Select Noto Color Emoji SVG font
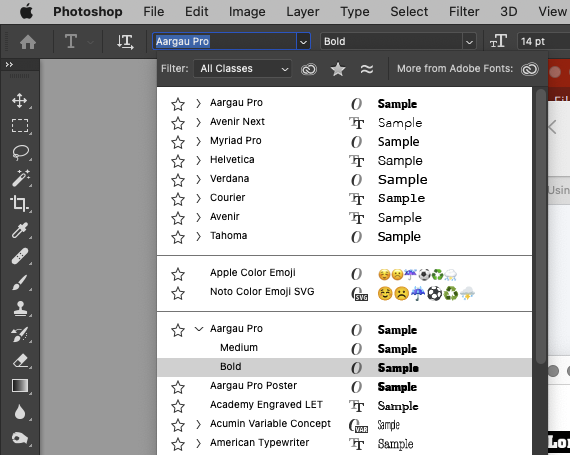The width and height of the screenshot is (570, 455). pyautogui.click(x=344, y=292)
